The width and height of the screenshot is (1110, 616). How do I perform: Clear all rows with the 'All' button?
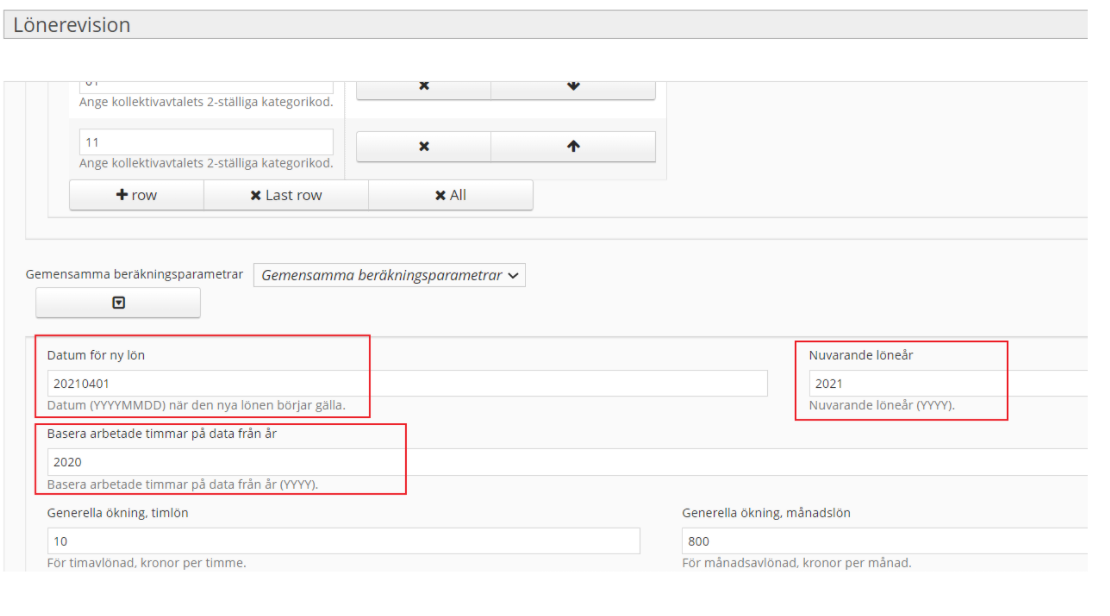tap(450, 195)
